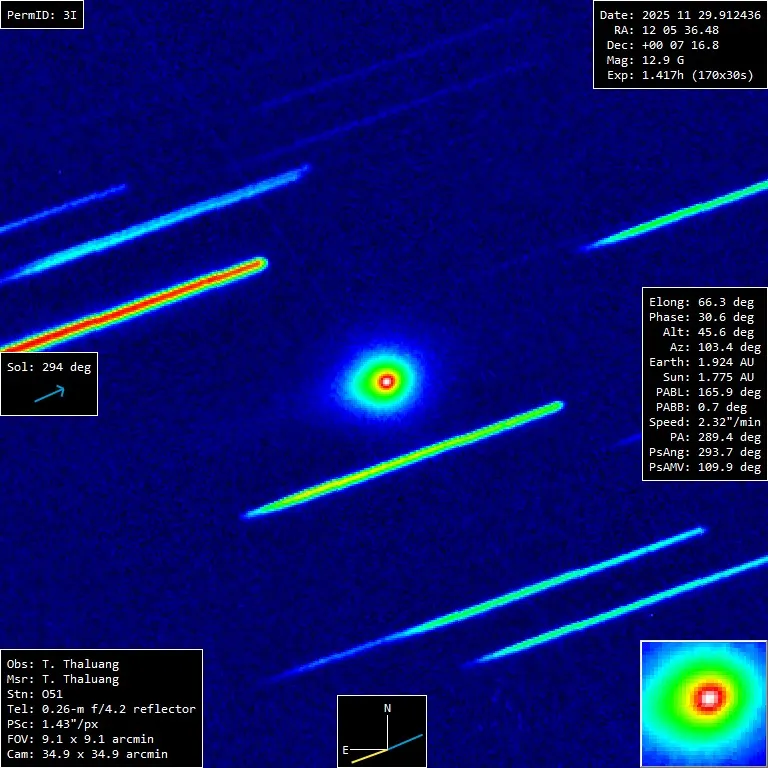Click the Cam: 34.9 x 34.9 arcmin line
Viewport: 768px width, 768px height.
[87, 754]
